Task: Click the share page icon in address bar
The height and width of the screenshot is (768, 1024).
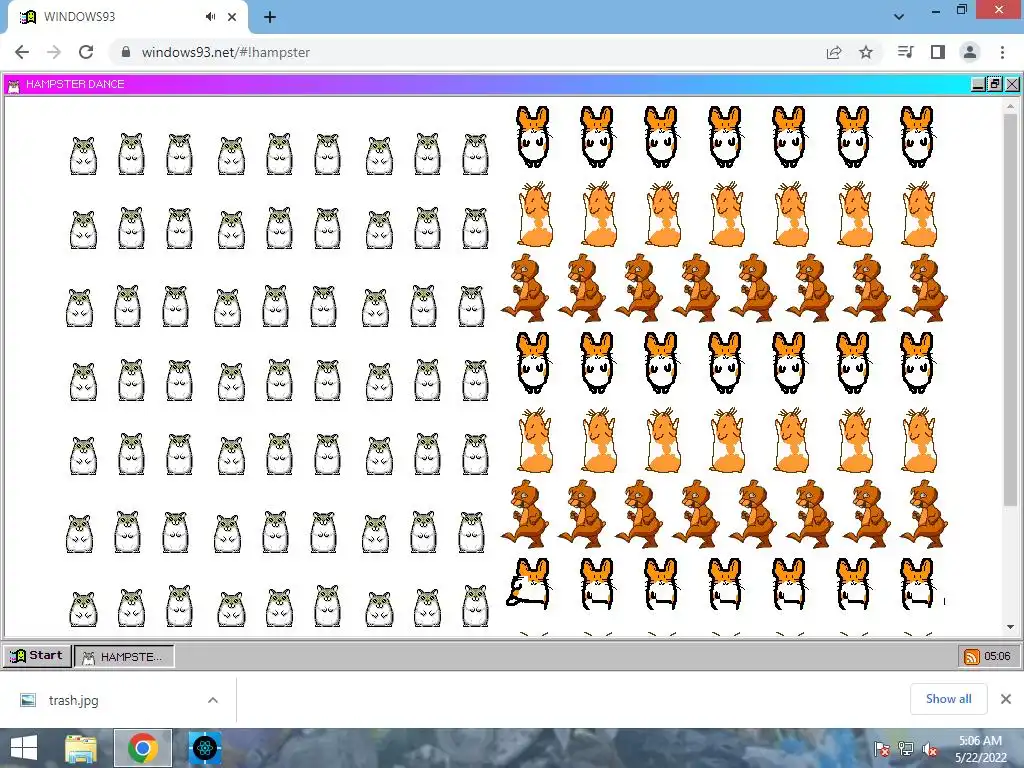Action: [834, 52]
